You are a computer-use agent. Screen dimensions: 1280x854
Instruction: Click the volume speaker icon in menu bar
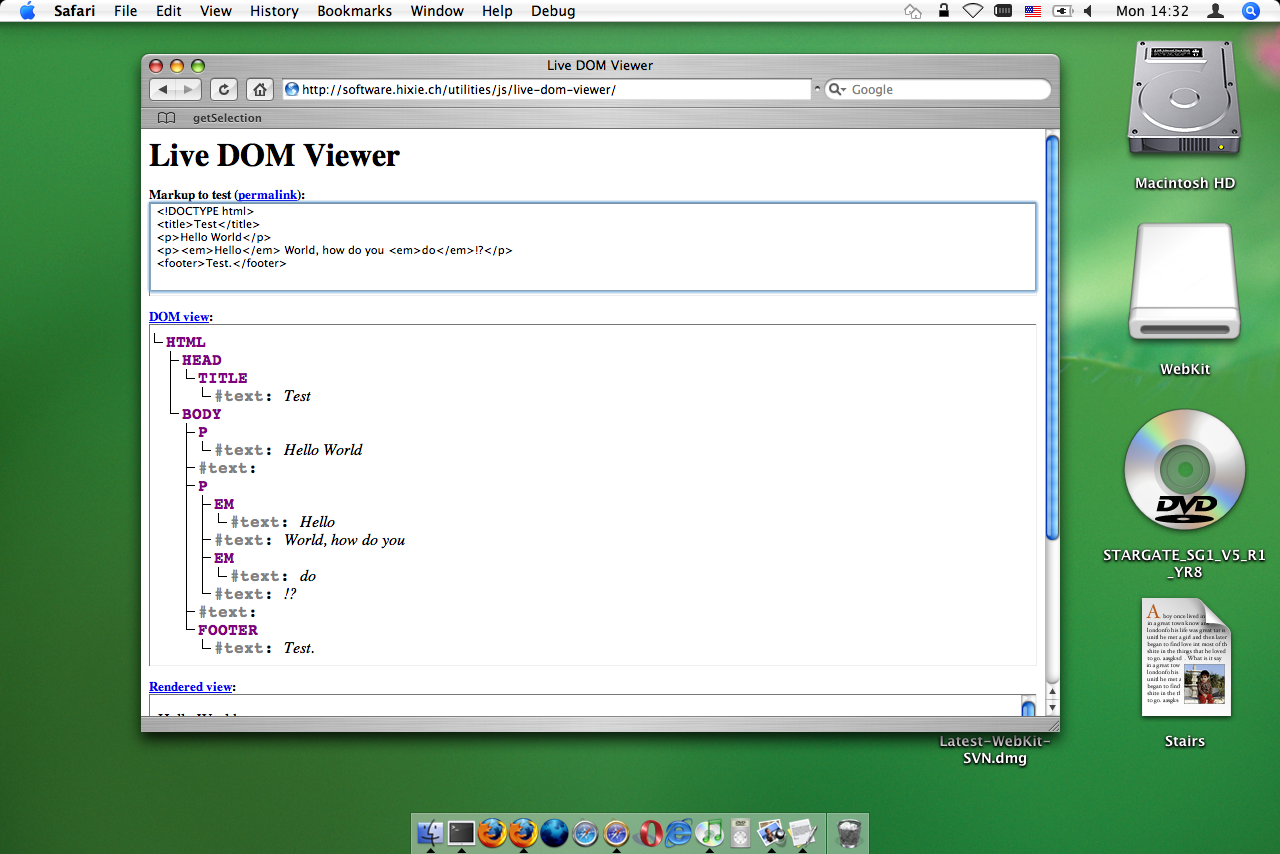click(1088, 11)
